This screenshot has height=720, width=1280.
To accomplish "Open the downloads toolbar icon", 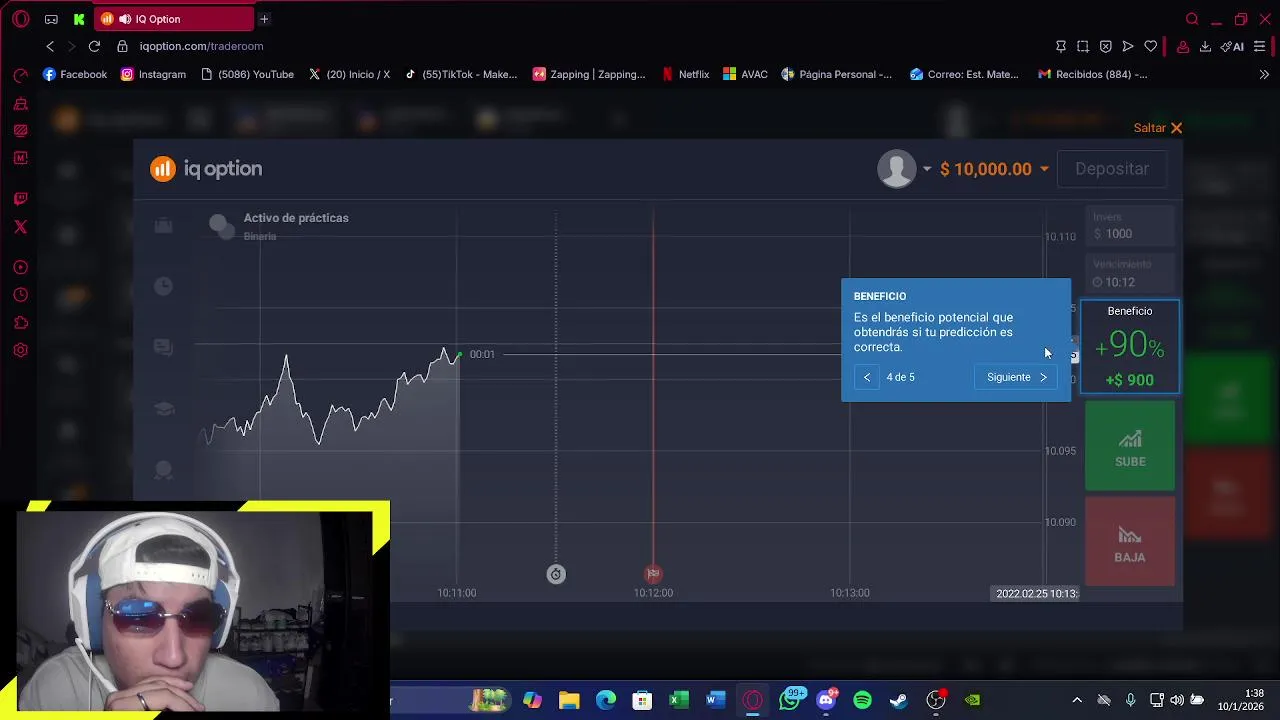I will click(1205, 46).
